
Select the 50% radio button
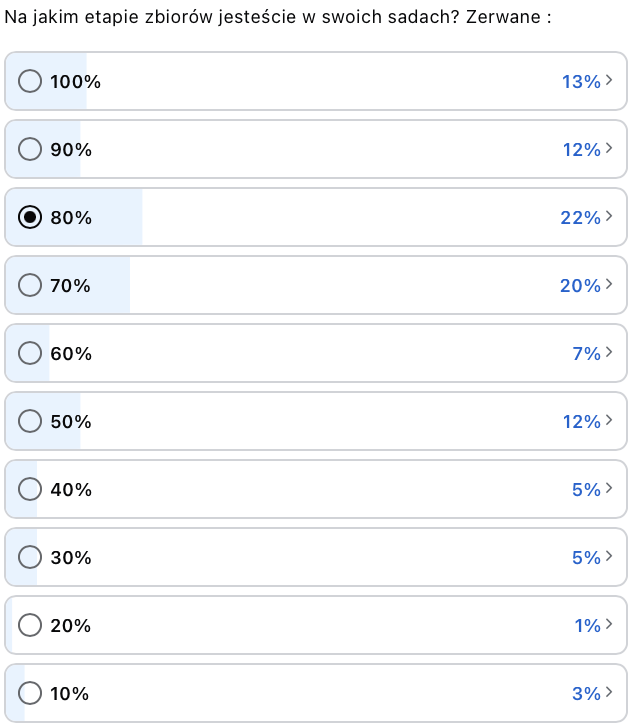point(30,421)
